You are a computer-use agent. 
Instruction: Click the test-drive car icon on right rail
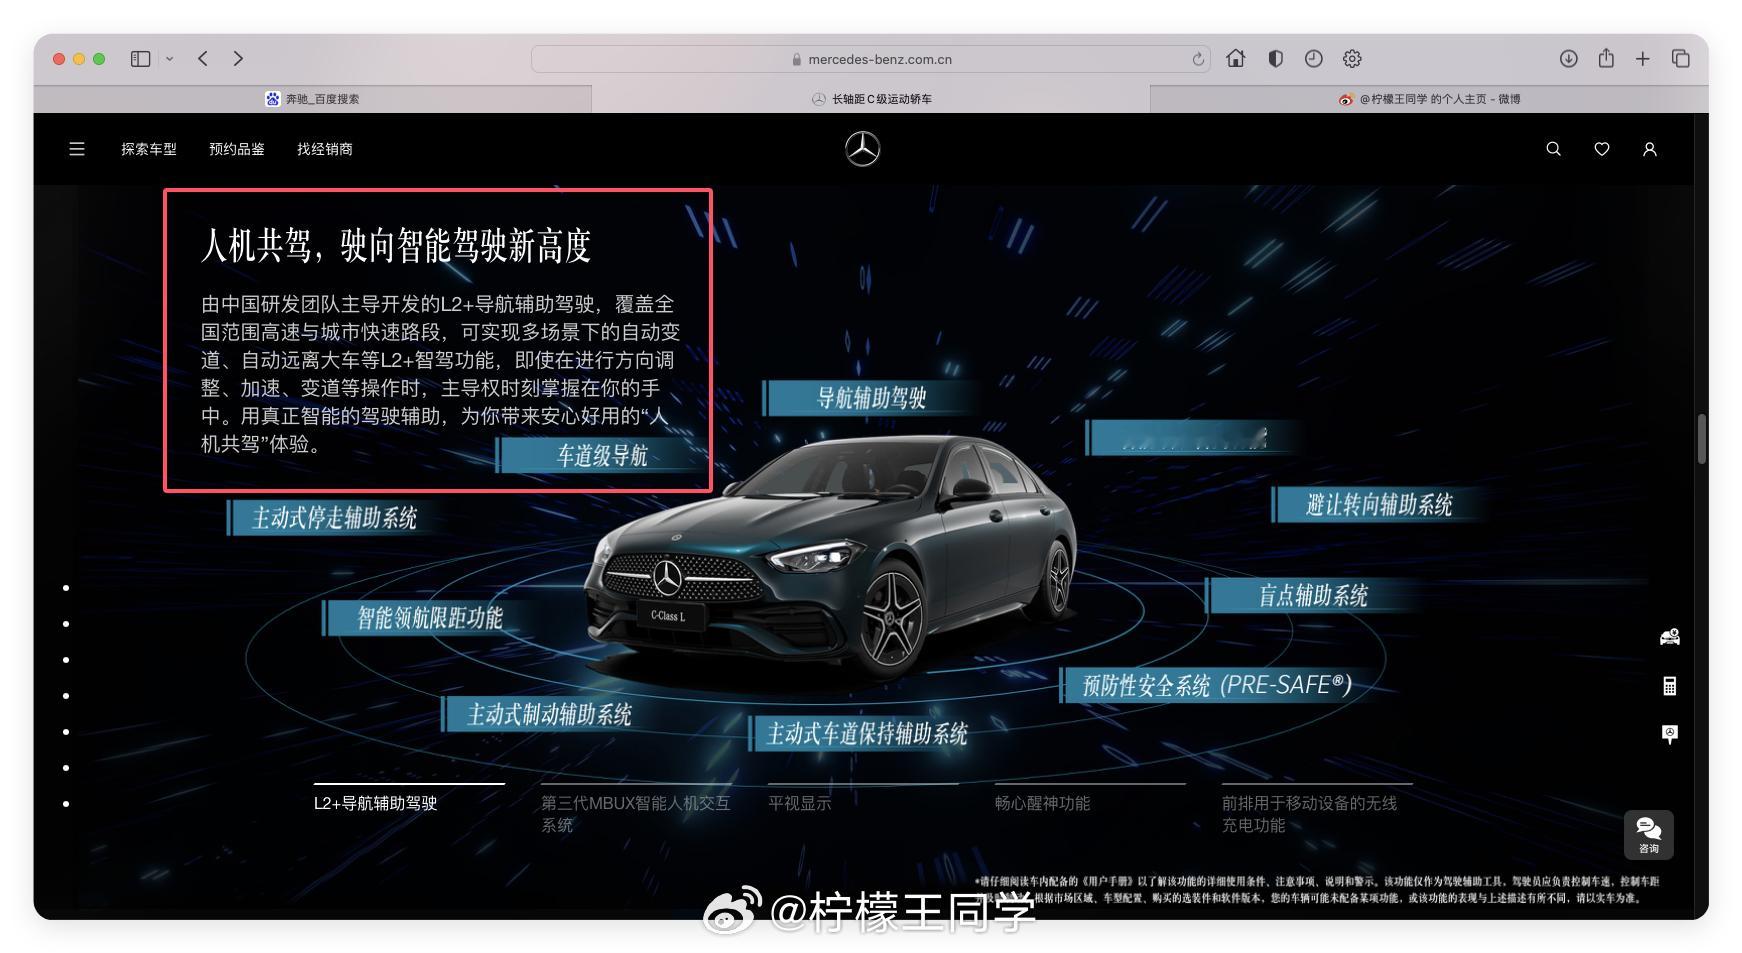pyautogui.click(x=1670, y=637)
